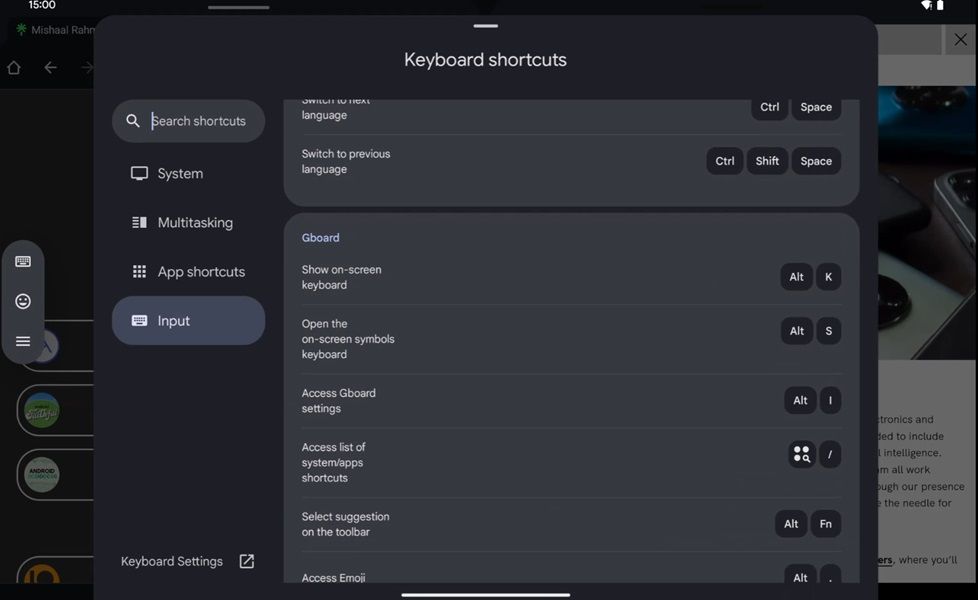The width and height of the screenshot is (978, 600).
Task: Select 'Show on-screen keyboard' text
Action: 341,277
